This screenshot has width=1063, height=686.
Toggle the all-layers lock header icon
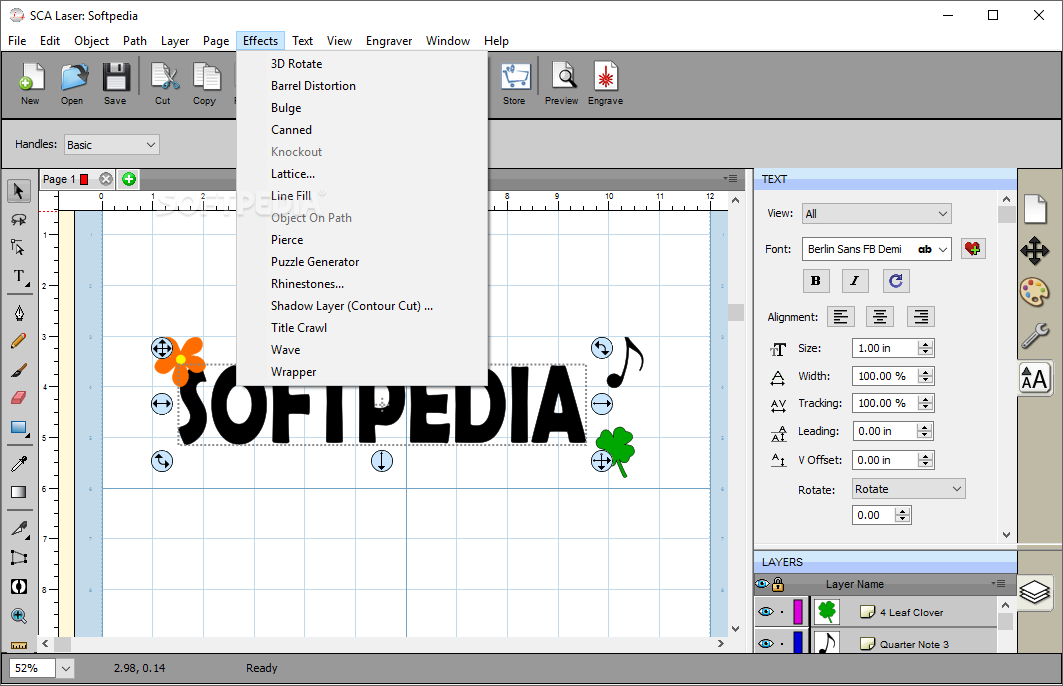(778, 584)
